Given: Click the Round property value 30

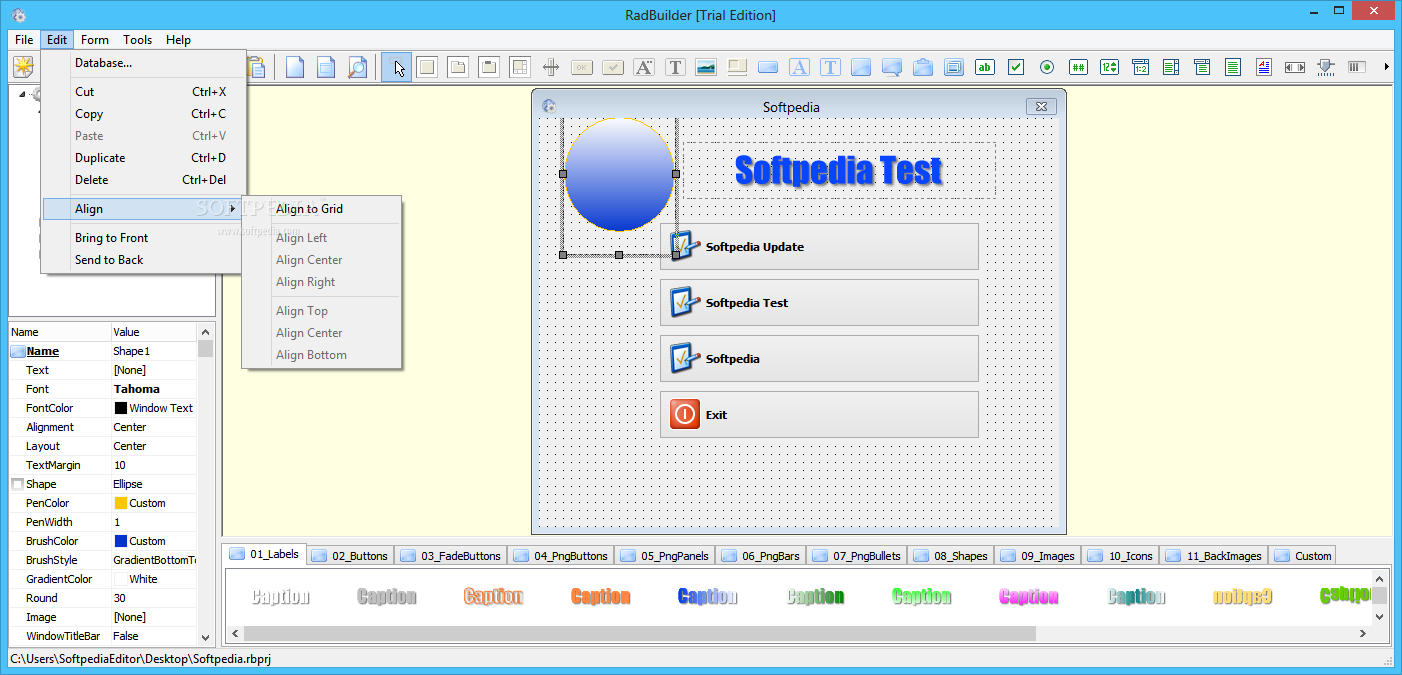Looking at the screenshot, I should 154,598.
